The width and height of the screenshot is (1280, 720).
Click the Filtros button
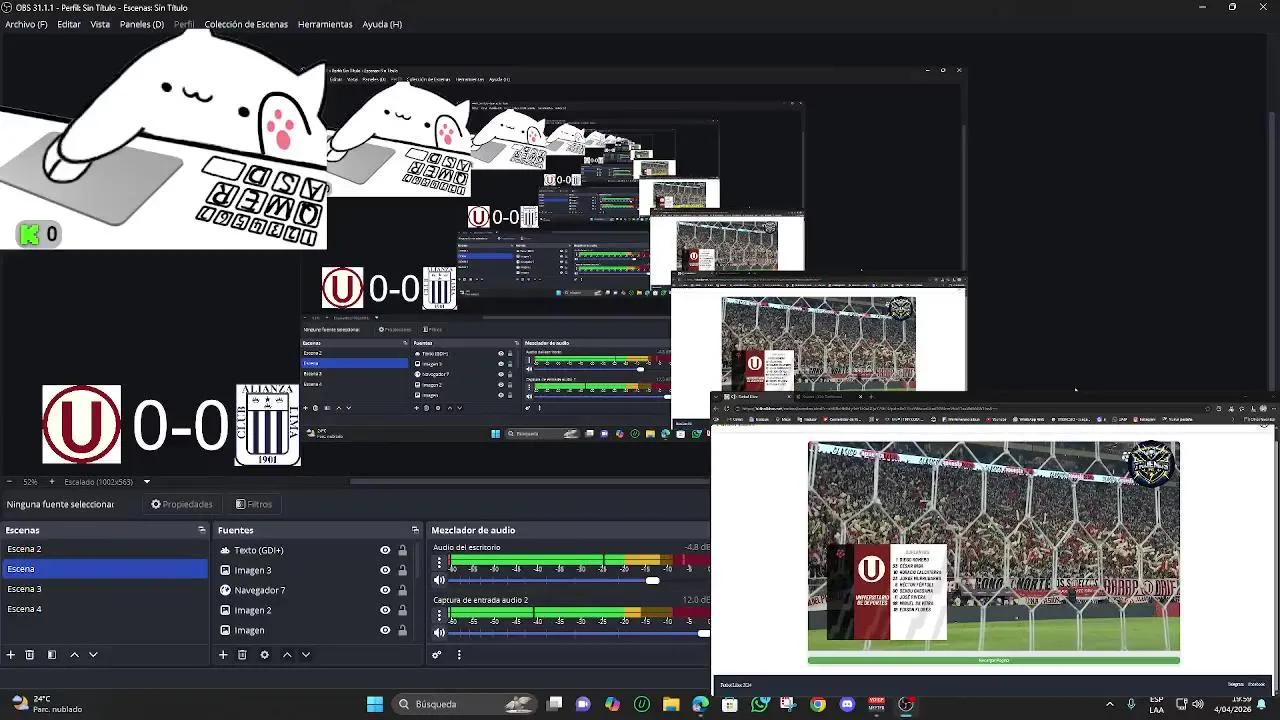(254, 504)
